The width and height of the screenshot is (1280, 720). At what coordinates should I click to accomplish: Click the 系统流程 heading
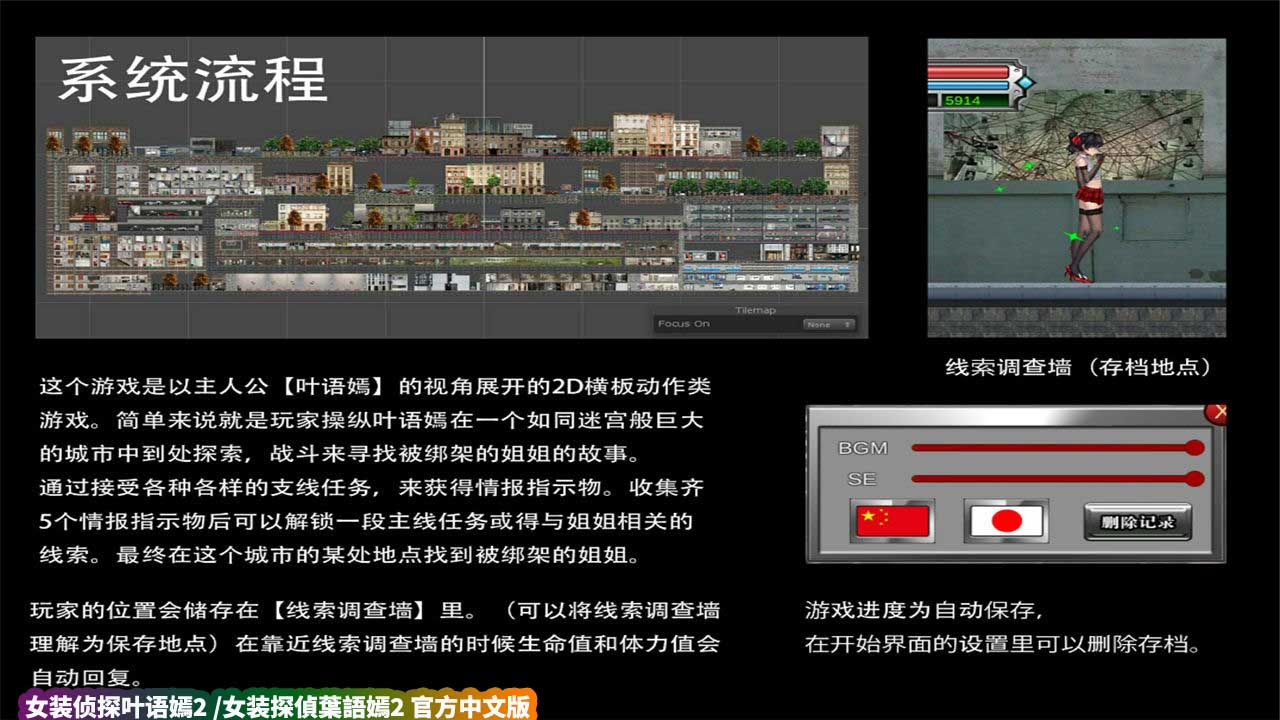[193, 79]
